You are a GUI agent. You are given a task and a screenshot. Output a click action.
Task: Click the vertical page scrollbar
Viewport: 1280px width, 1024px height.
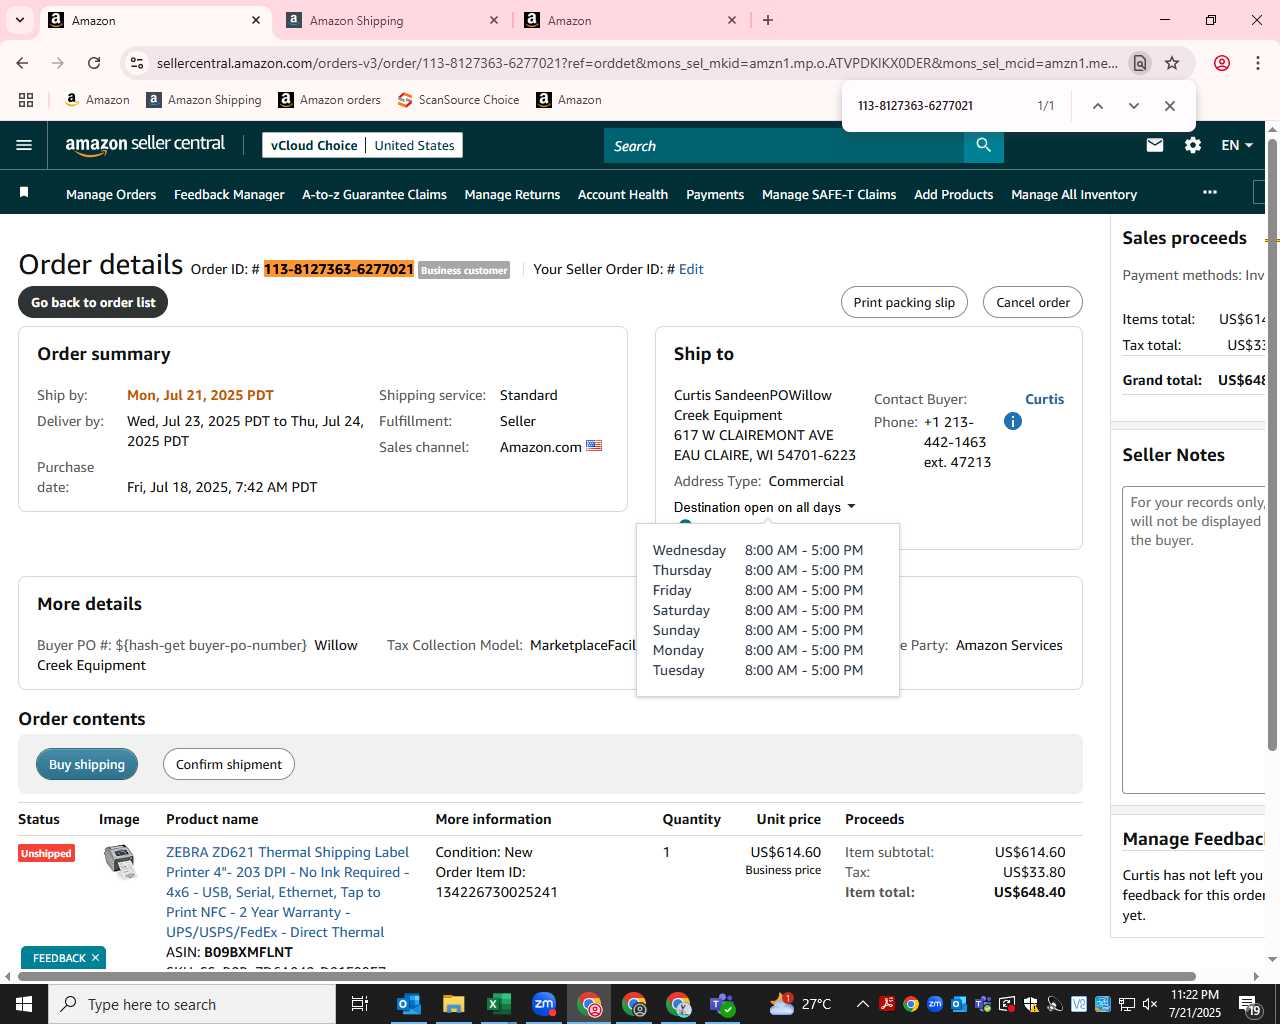(x=1272, y=445)
